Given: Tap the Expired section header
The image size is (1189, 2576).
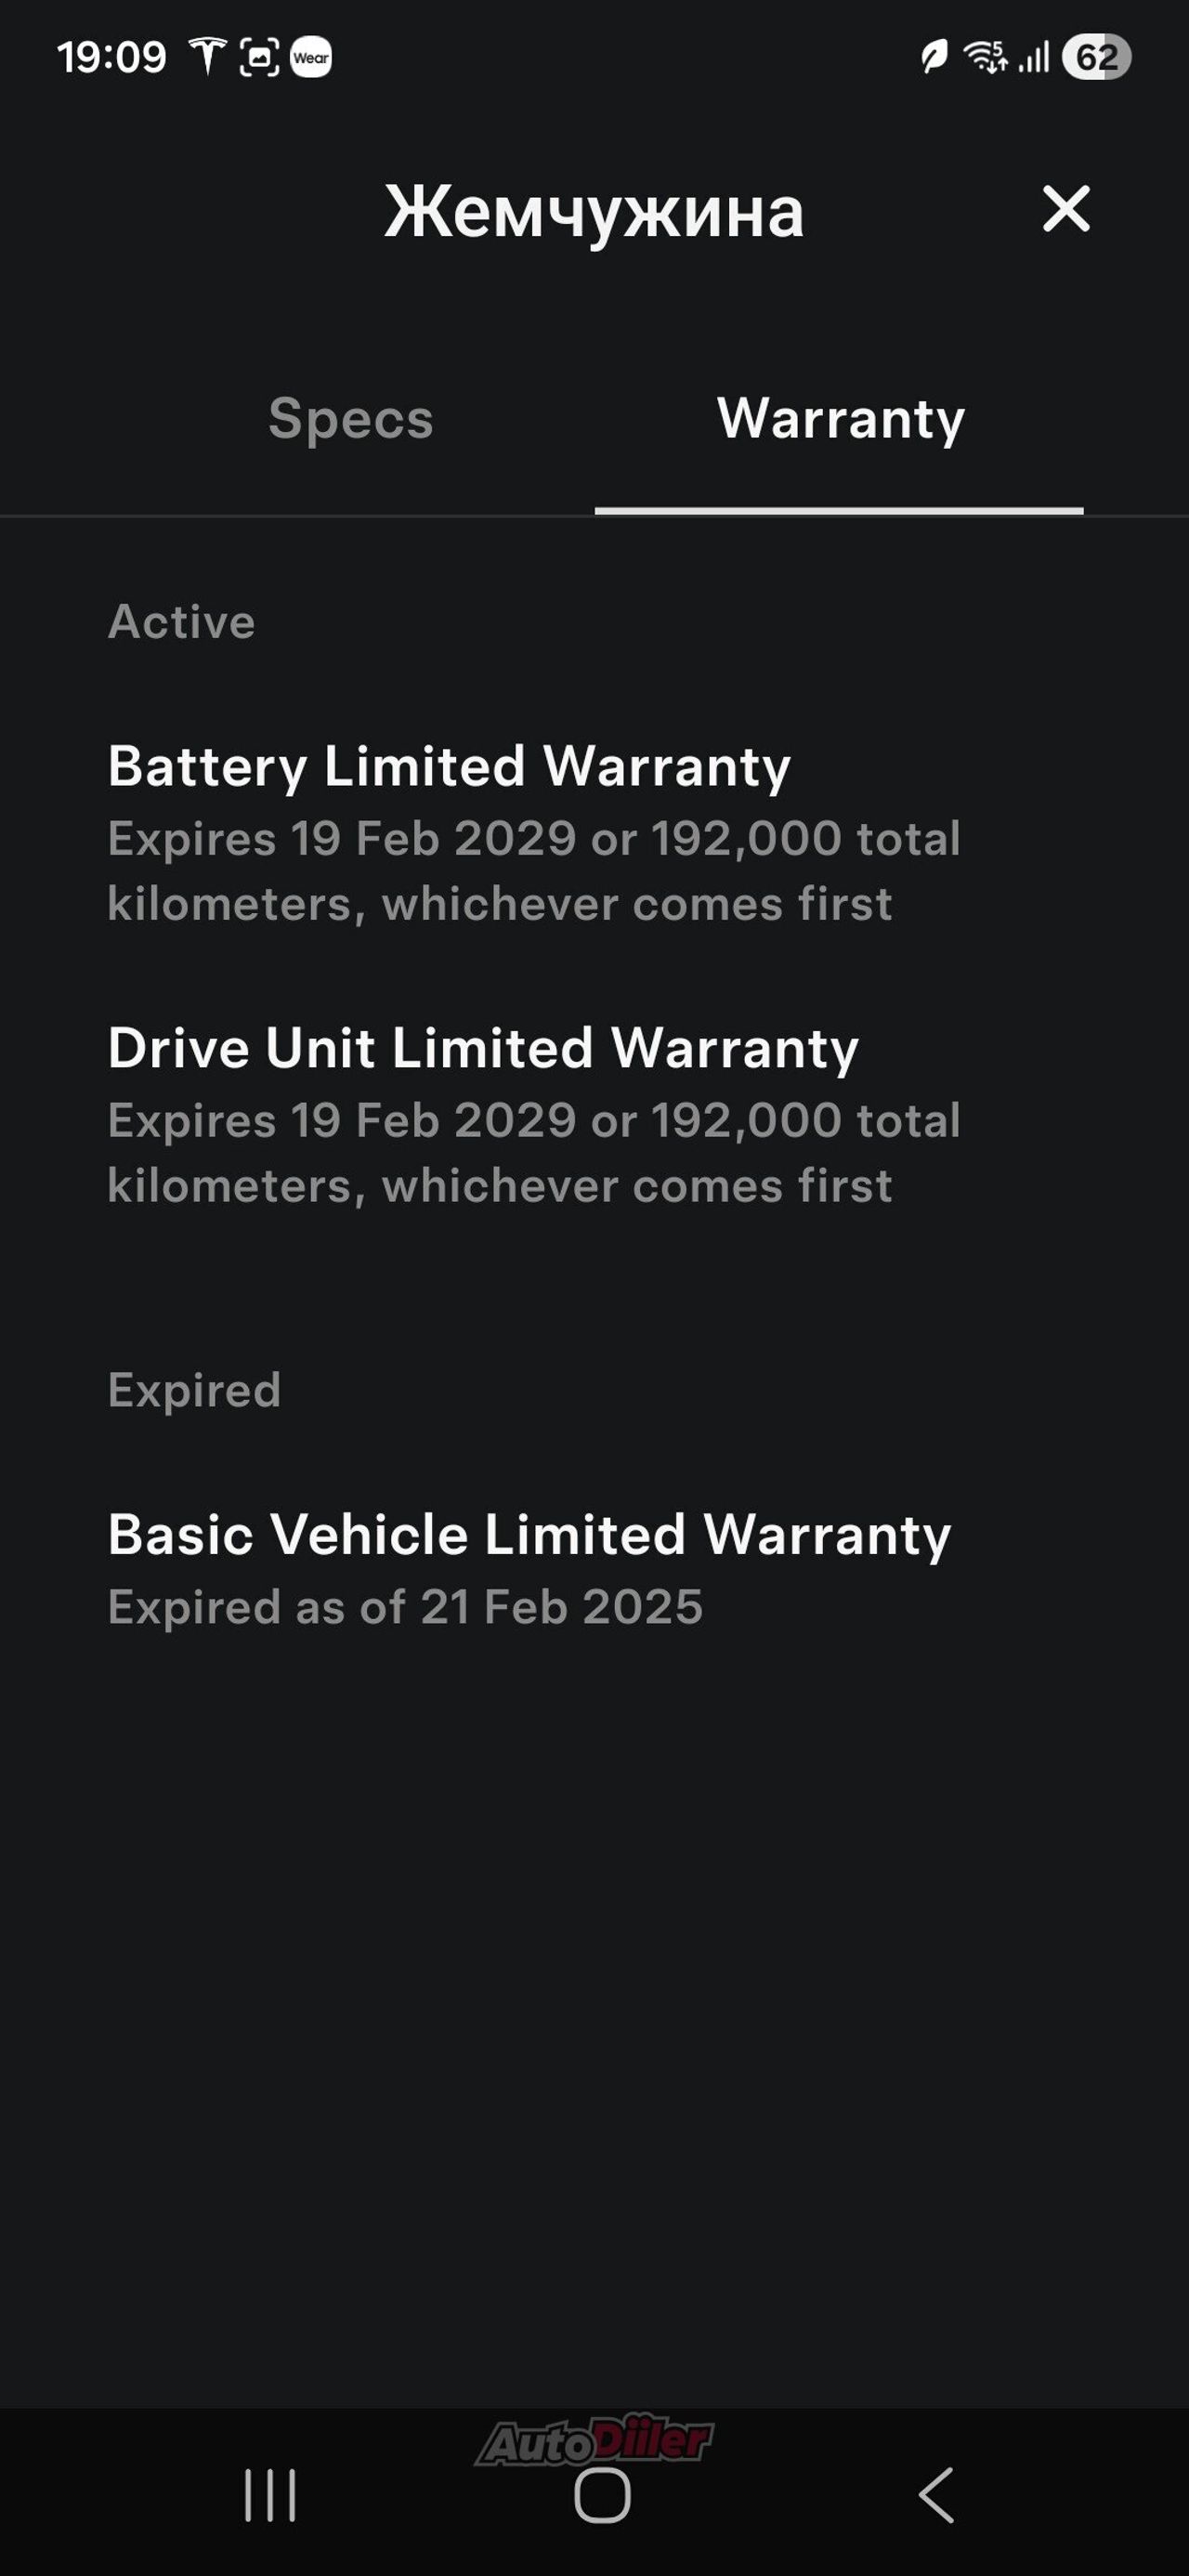Looking at the screenshot, I should point(194,1390).
